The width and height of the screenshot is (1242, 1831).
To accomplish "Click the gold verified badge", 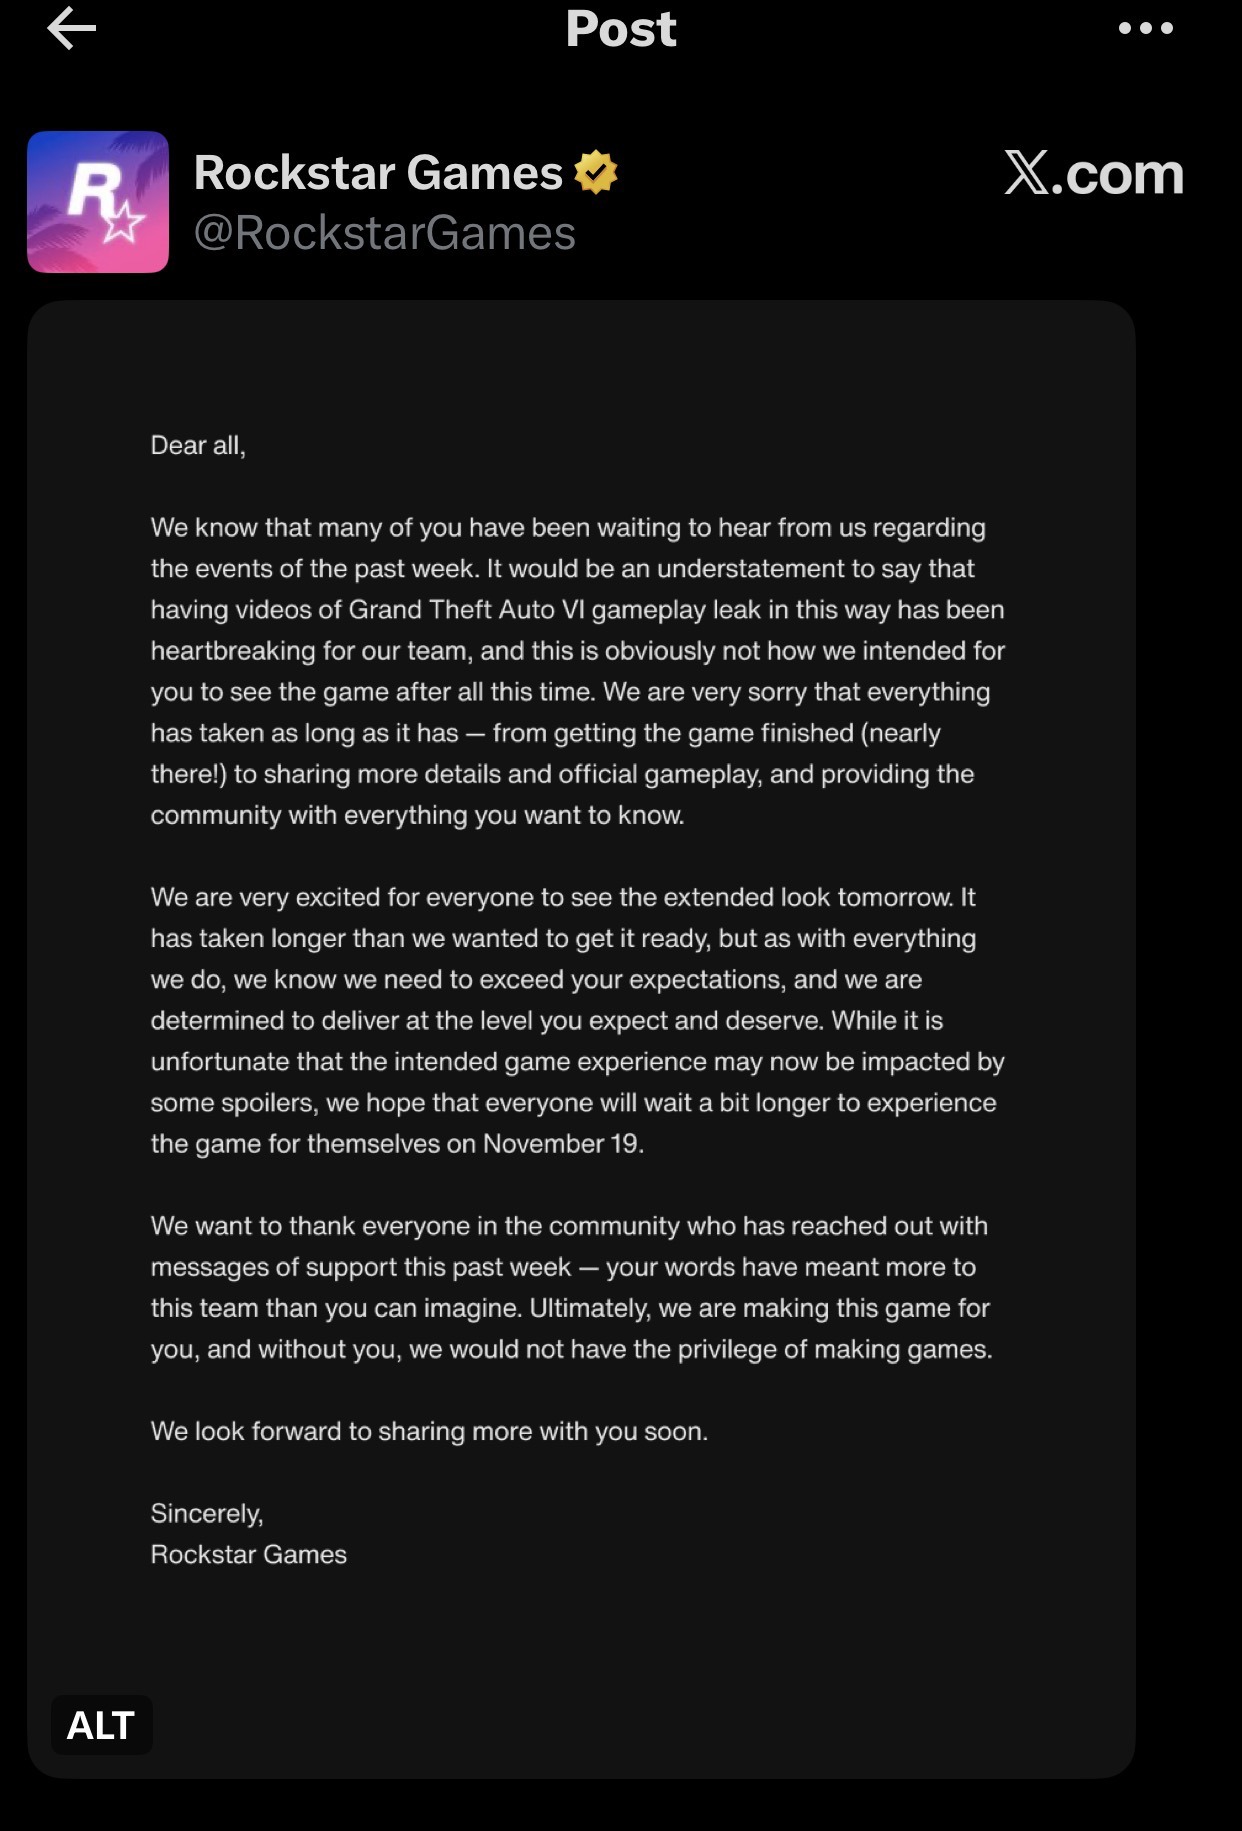I will pos(596,172).
